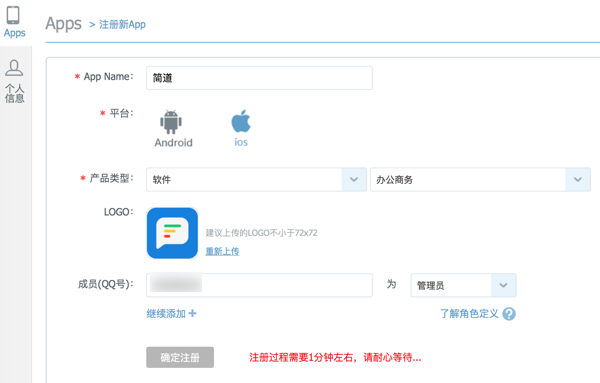The height and width of the screenshot is (383, 600).
Task: Click the App Name label
Action: [109, 77]
